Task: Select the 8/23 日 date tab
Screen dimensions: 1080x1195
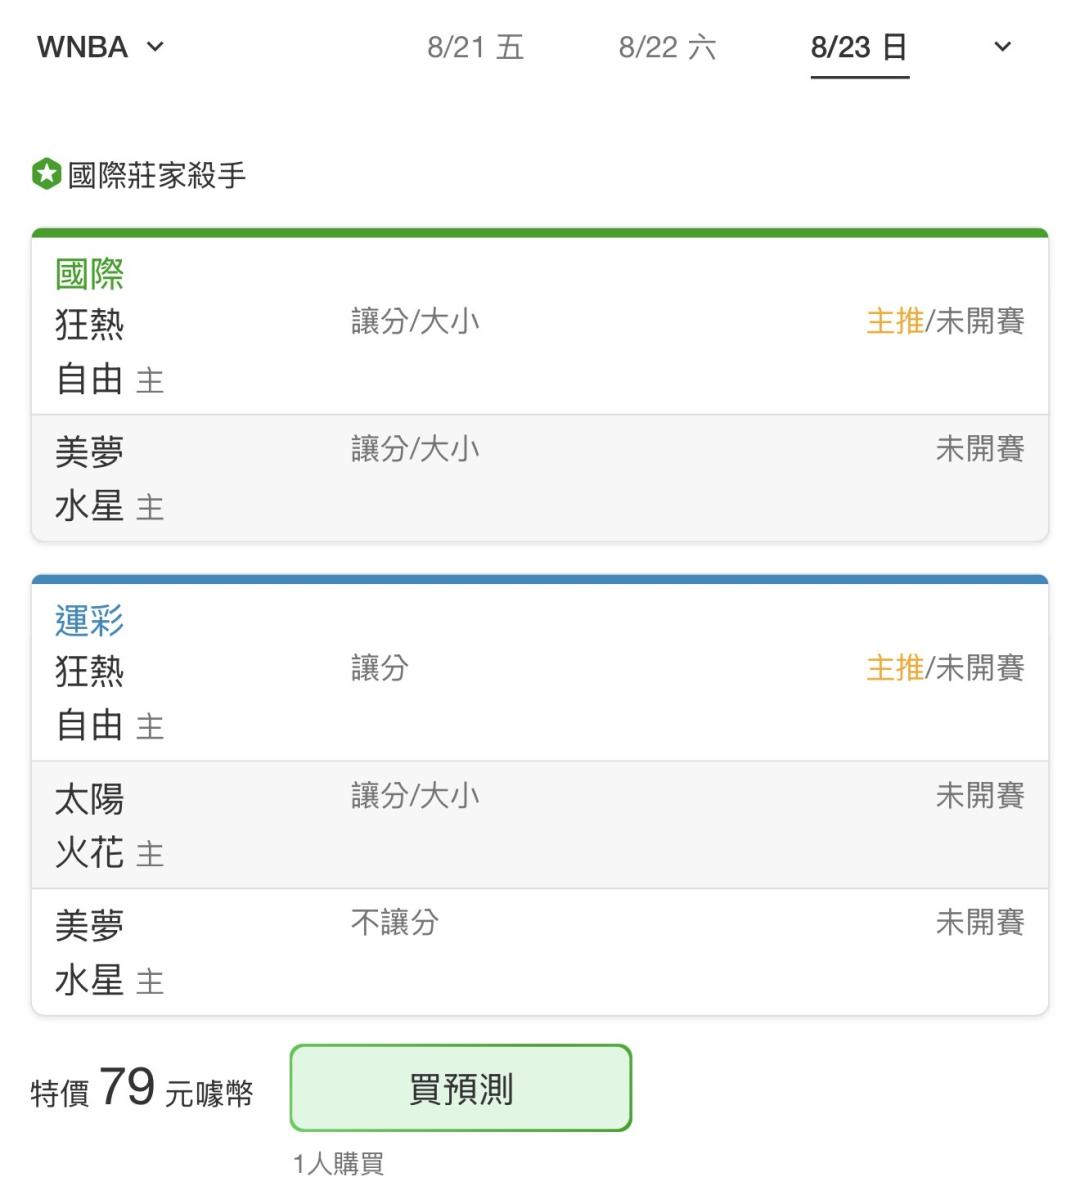Action: point(860,47)
